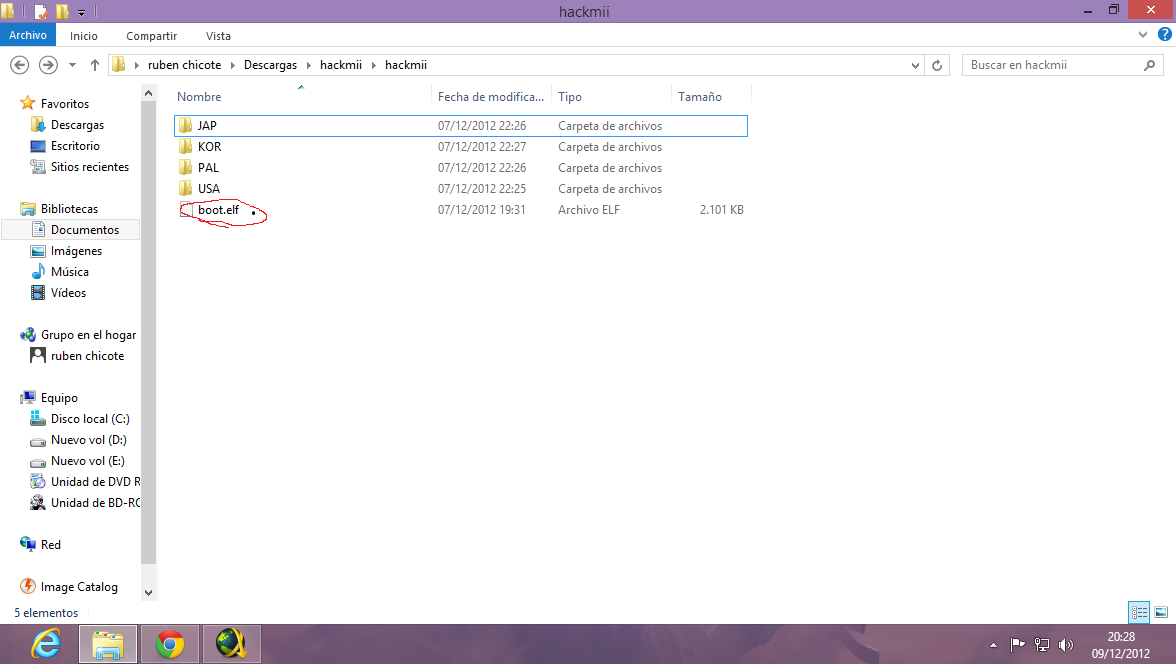Open Nuevo vol (D:) drive
1176x664 pixels.
pyautogui.click(x=88, y=440)
